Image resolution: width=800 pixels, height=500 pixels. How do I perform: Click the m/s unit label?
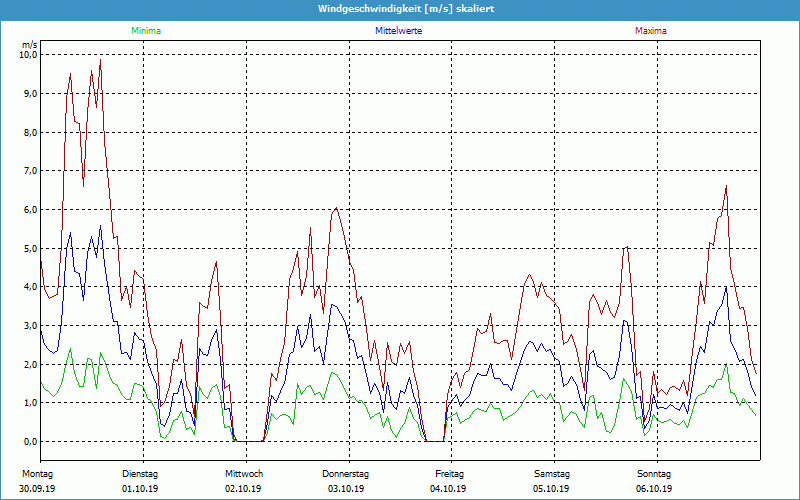[x=29, y=45]
